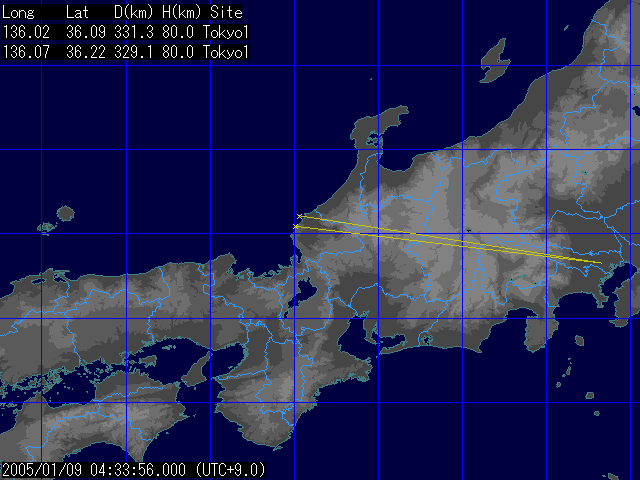Click the lower X marker at trajectory start
The height and width of the screenshot is (480, 640).
295,227
